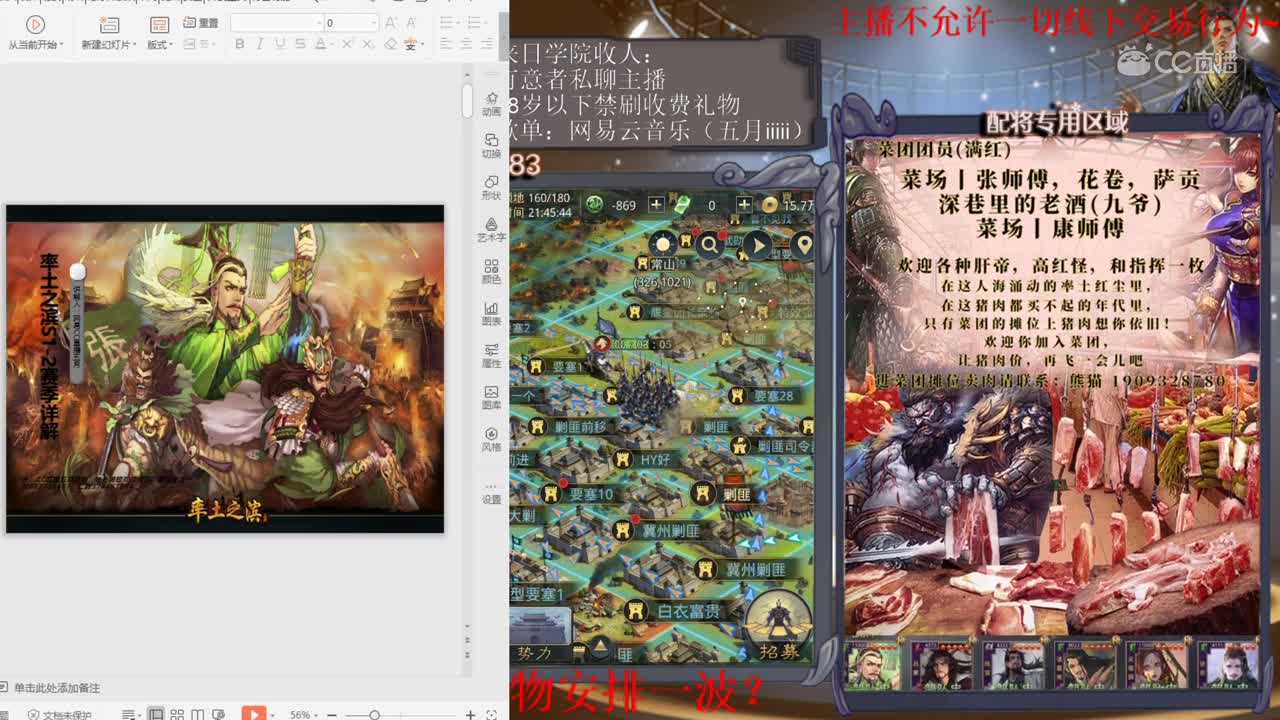The width and height of the screenshot is (1280, 720).
Task: Select the 常山 location label
Action: point(663,264)
